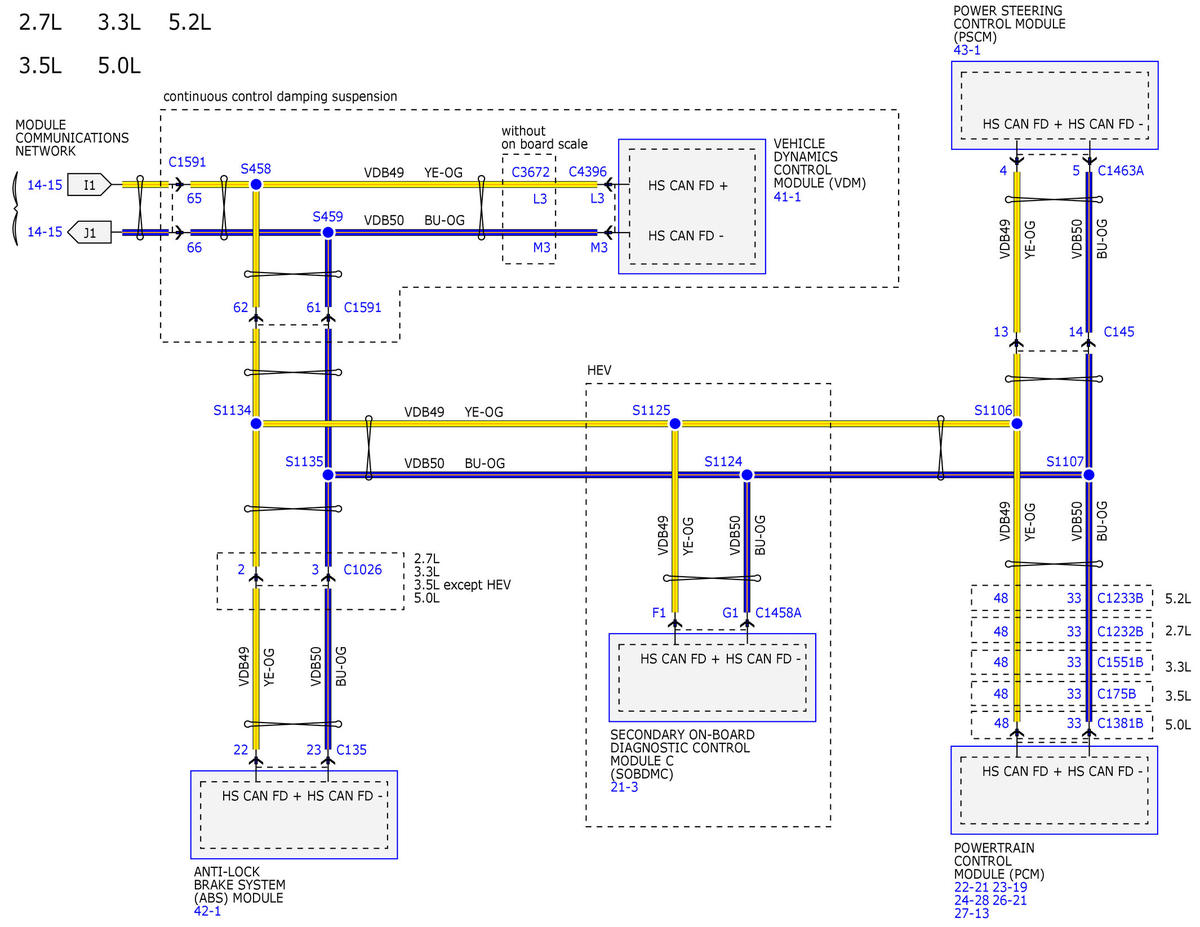Click splice node S459
The image size is (1200, 927).
click(328, 232)
